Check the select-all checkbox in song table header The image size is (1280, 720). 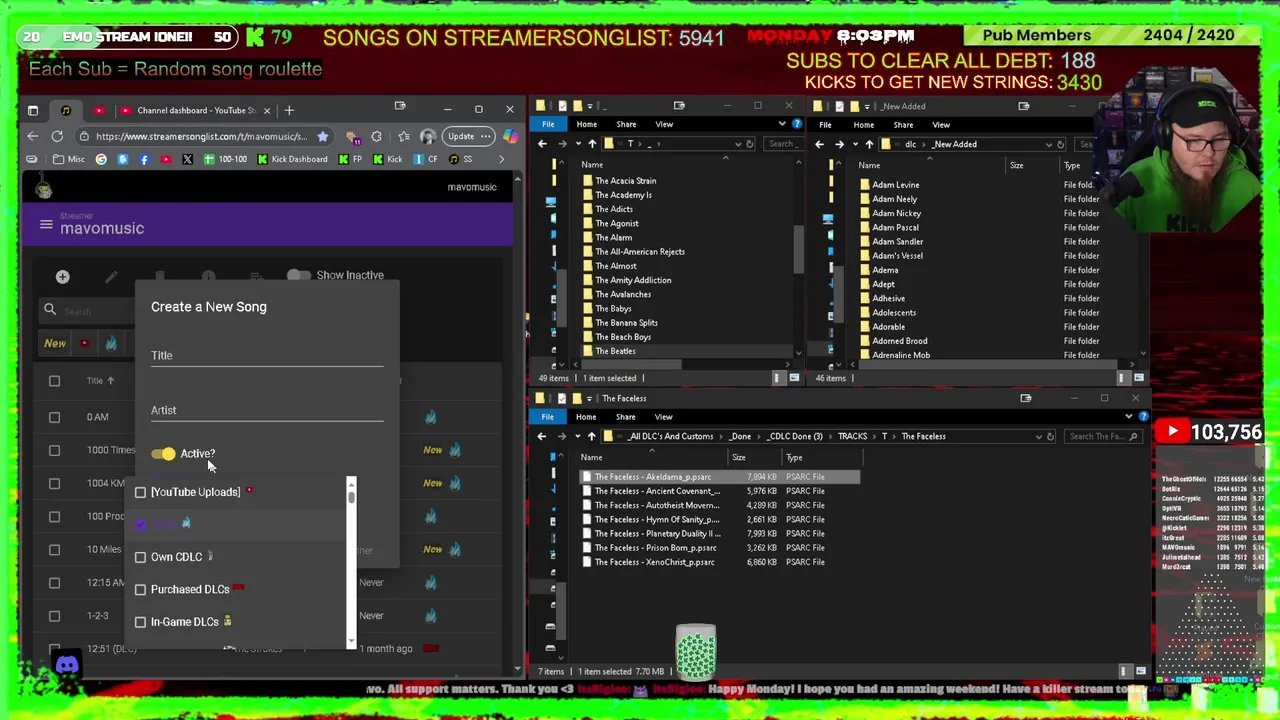(54, 381)
